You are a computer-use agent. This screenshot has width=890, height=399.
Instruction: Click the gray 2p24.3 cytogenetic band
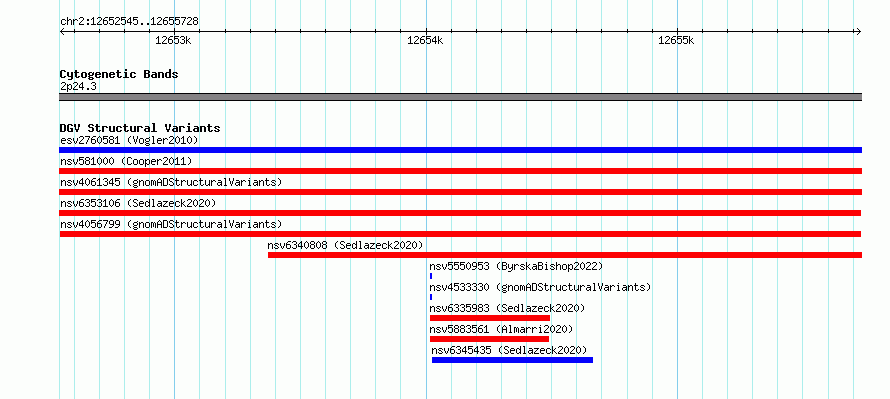pos(460,97)
